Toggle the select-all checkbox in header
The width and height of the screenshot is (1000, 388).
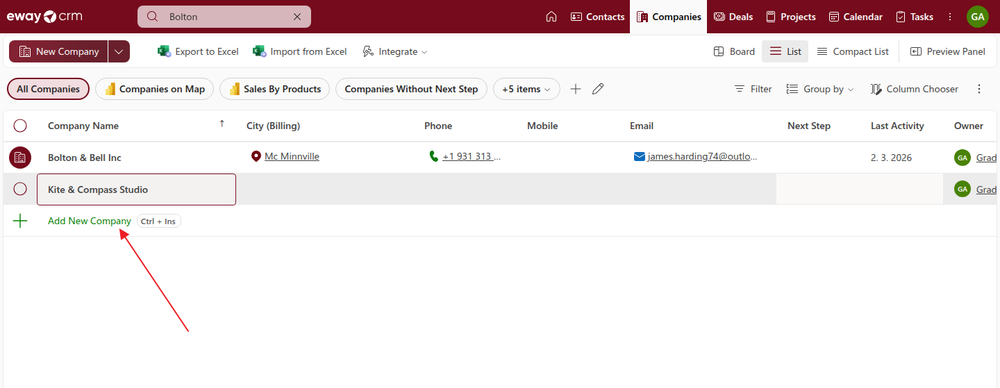pyautogui.click(x=20, y=126)
